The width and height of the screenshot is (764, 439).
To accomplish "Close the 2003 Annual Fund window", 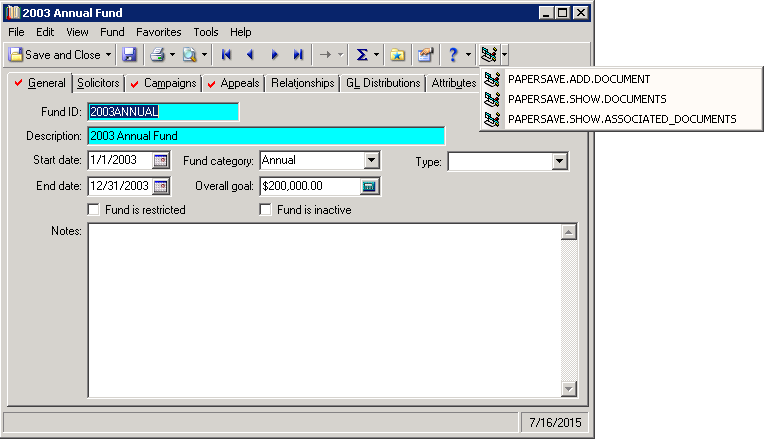I will 581,13.
